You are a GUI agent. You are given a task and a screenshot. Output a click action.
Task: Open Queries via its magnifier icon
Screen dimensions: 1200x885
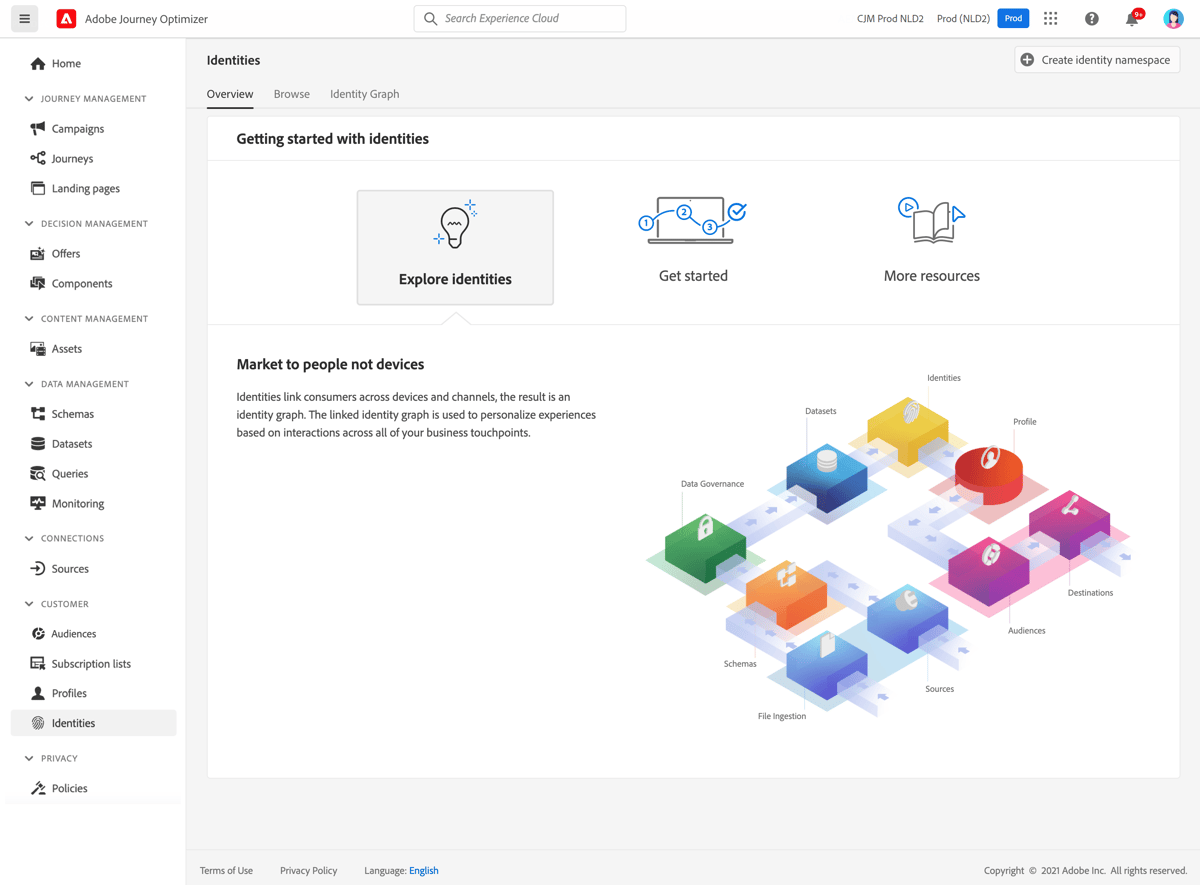(x=36, y=473)
